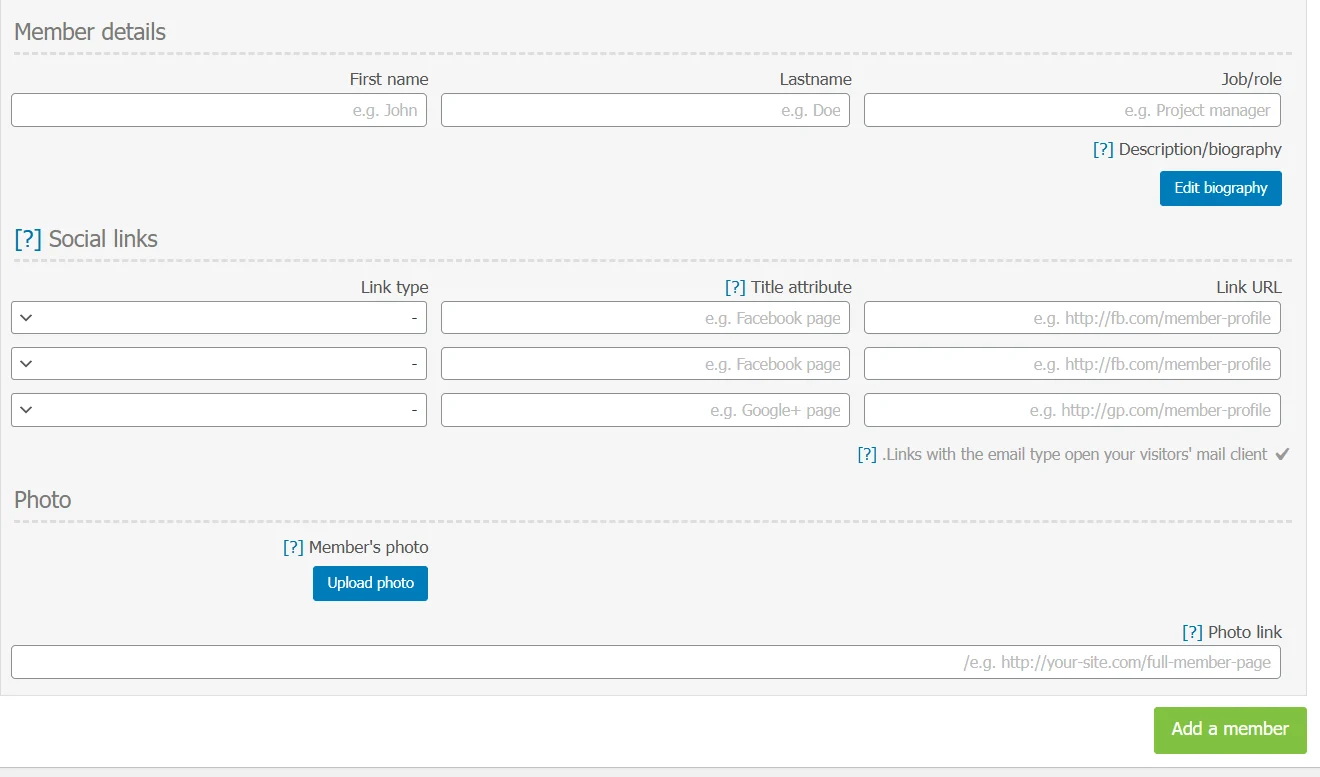Image resolution: width=1320 pixels, height=777 pixels.
Task: Click the Upload photo button
Action: click(x=370, y=583)
